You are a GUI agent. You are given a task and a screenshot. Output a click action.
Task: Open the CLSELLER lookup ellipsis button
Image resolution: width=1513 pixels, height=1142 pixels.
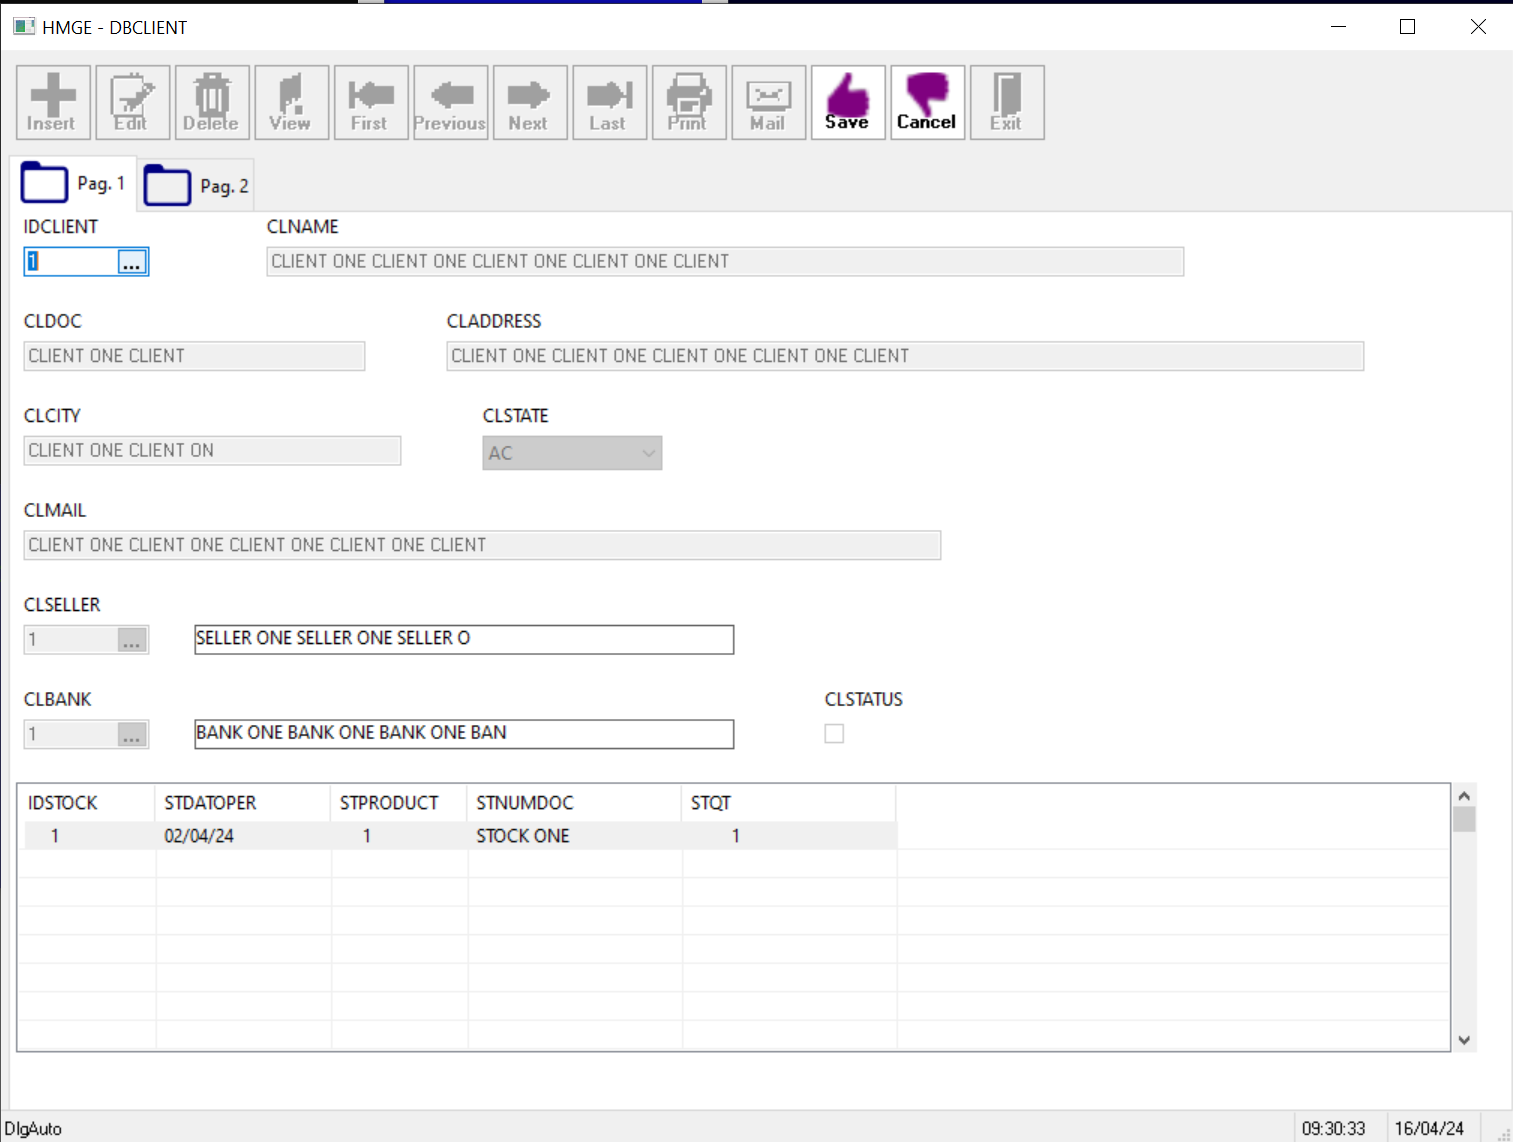132,640
